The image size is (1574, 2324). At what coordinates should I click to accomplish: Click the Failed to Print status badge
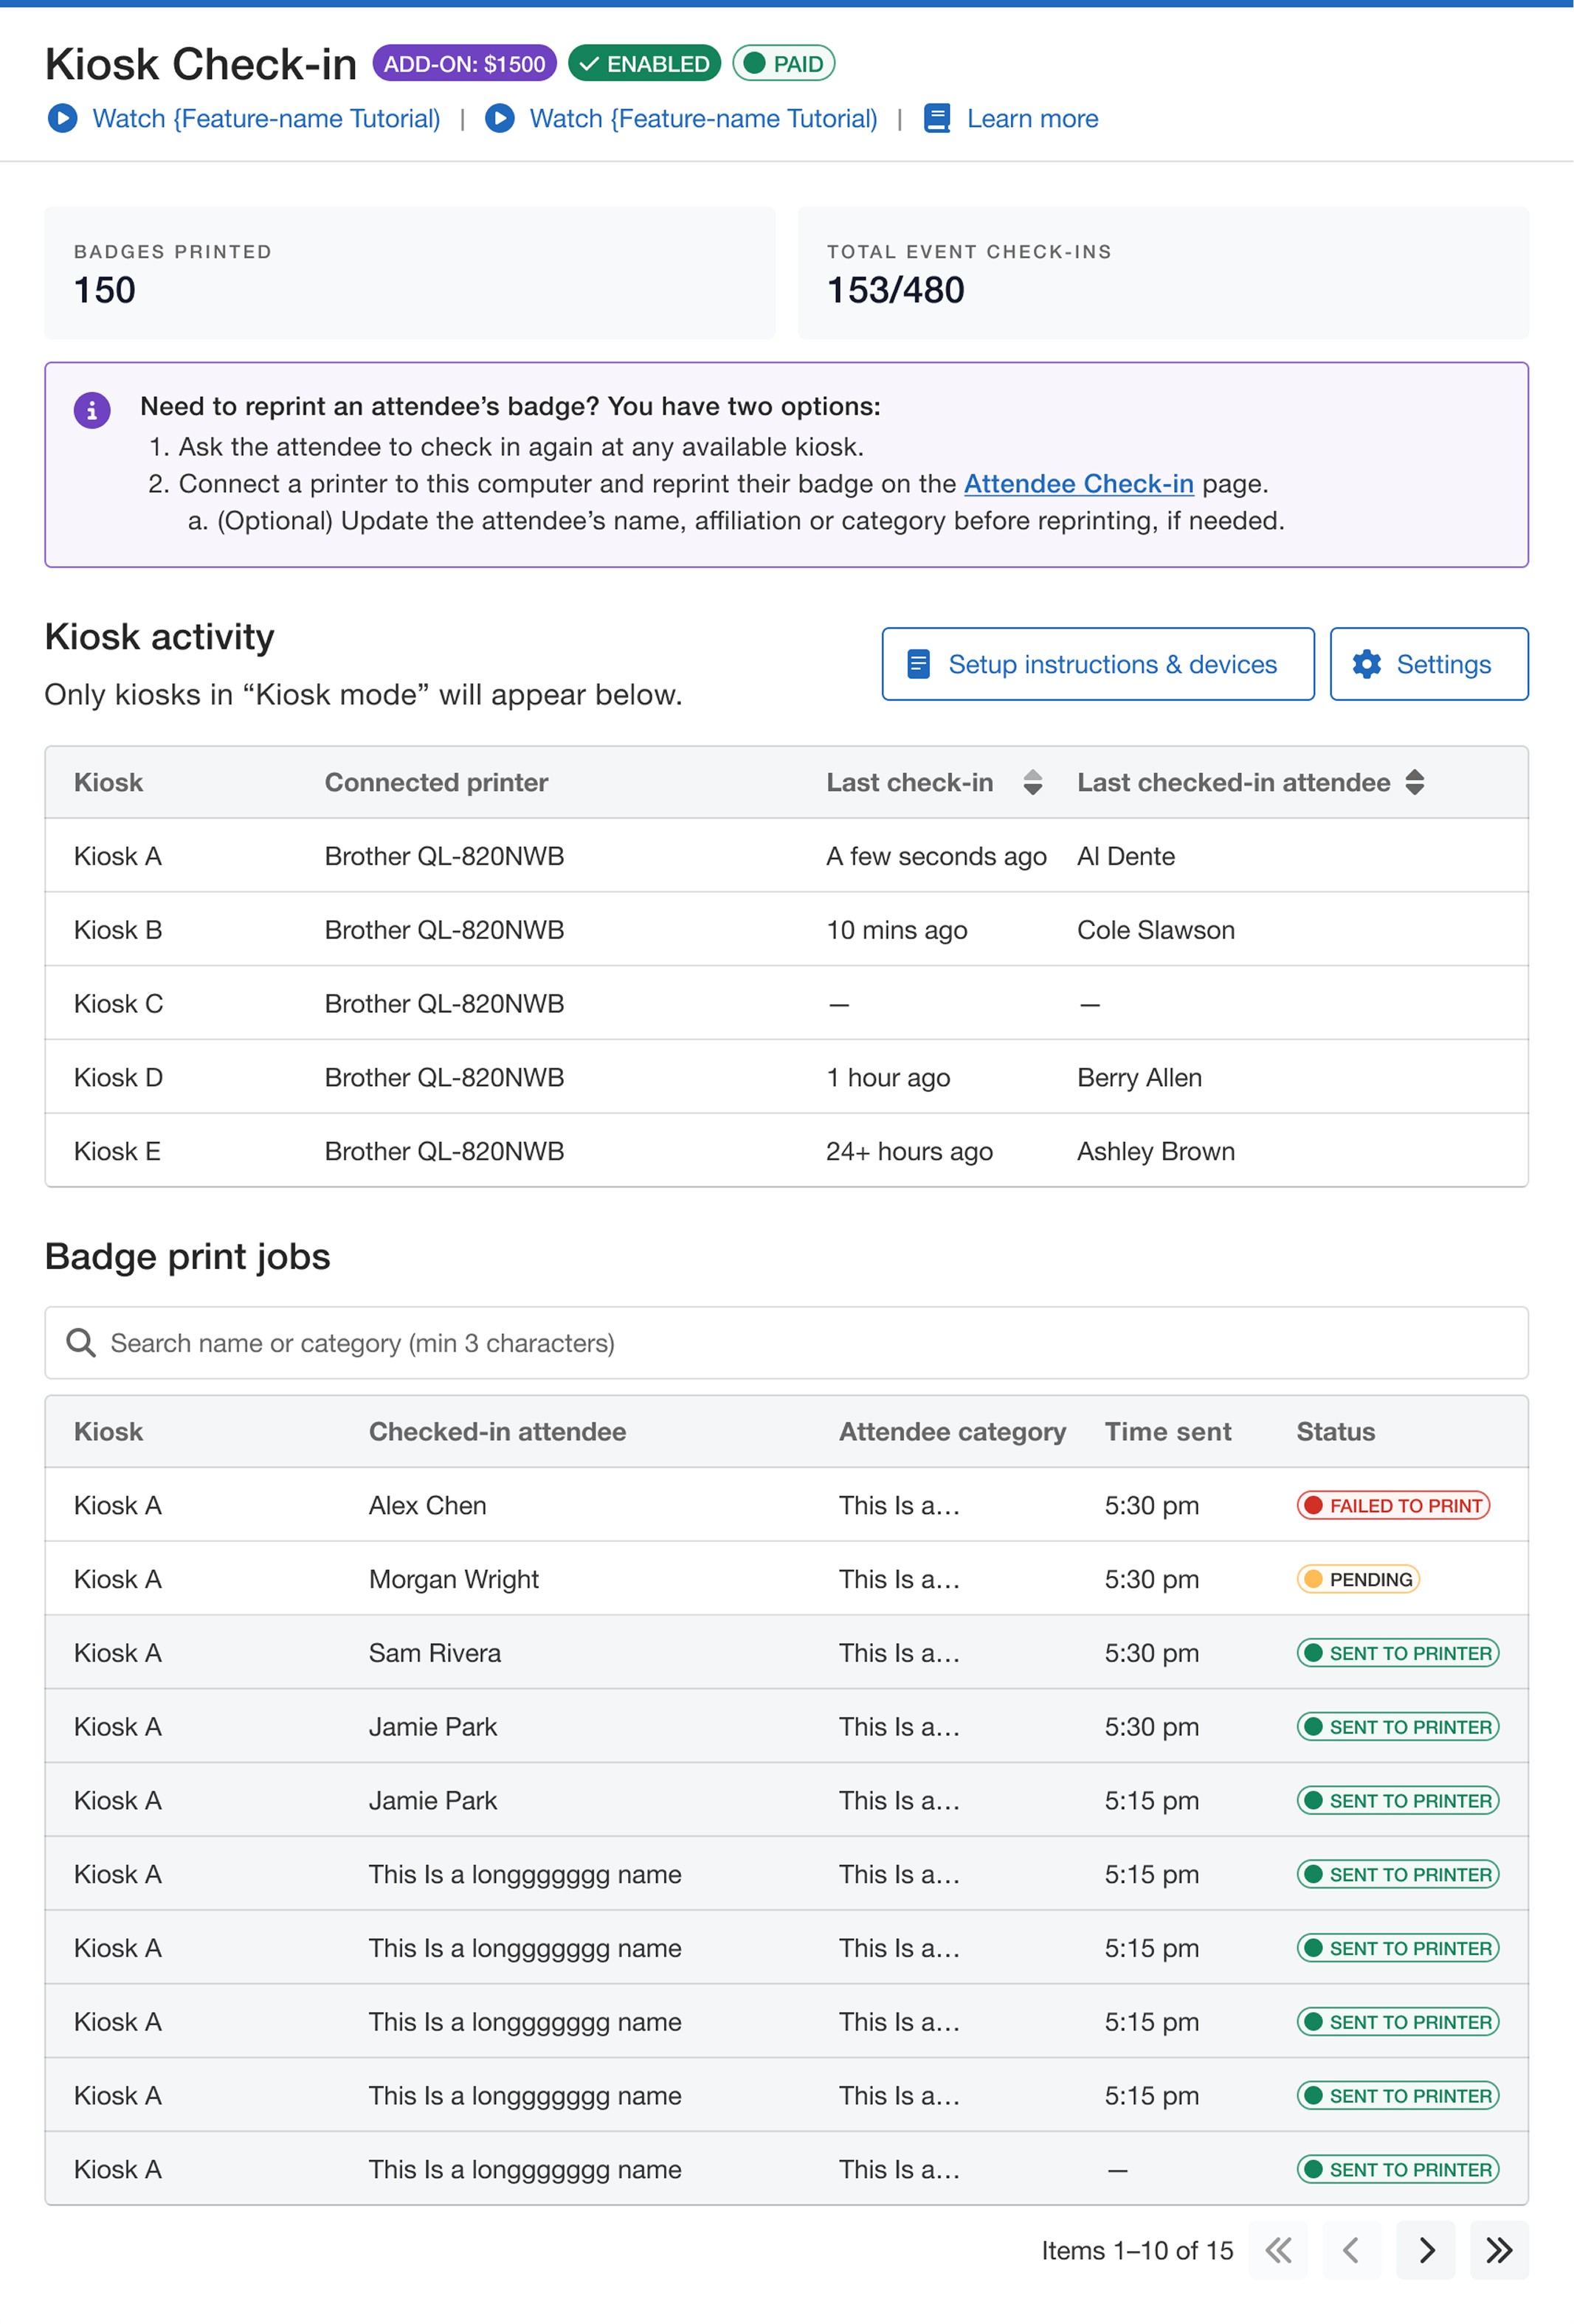point(1392,1505)
